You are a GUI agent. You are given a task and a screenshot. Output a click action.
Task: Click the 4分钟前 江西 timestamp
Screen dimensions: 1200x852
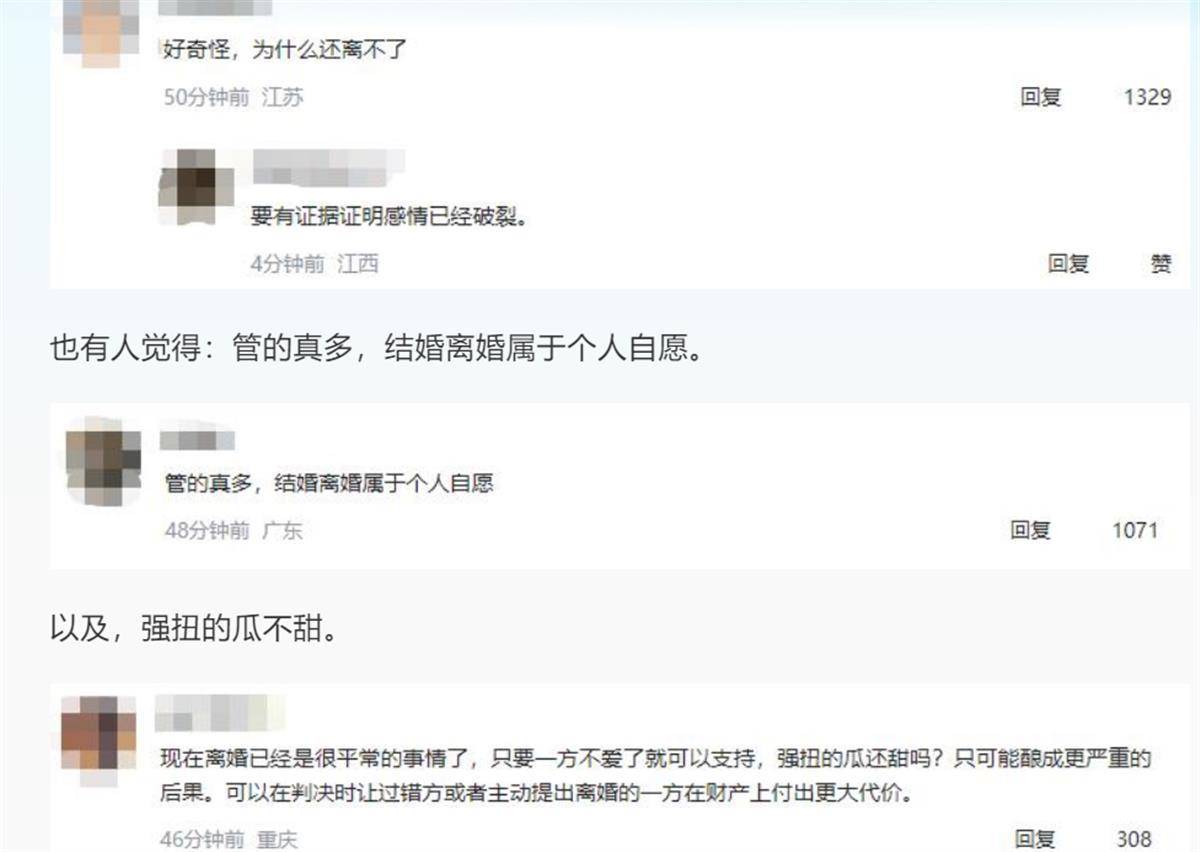[315, 264]
